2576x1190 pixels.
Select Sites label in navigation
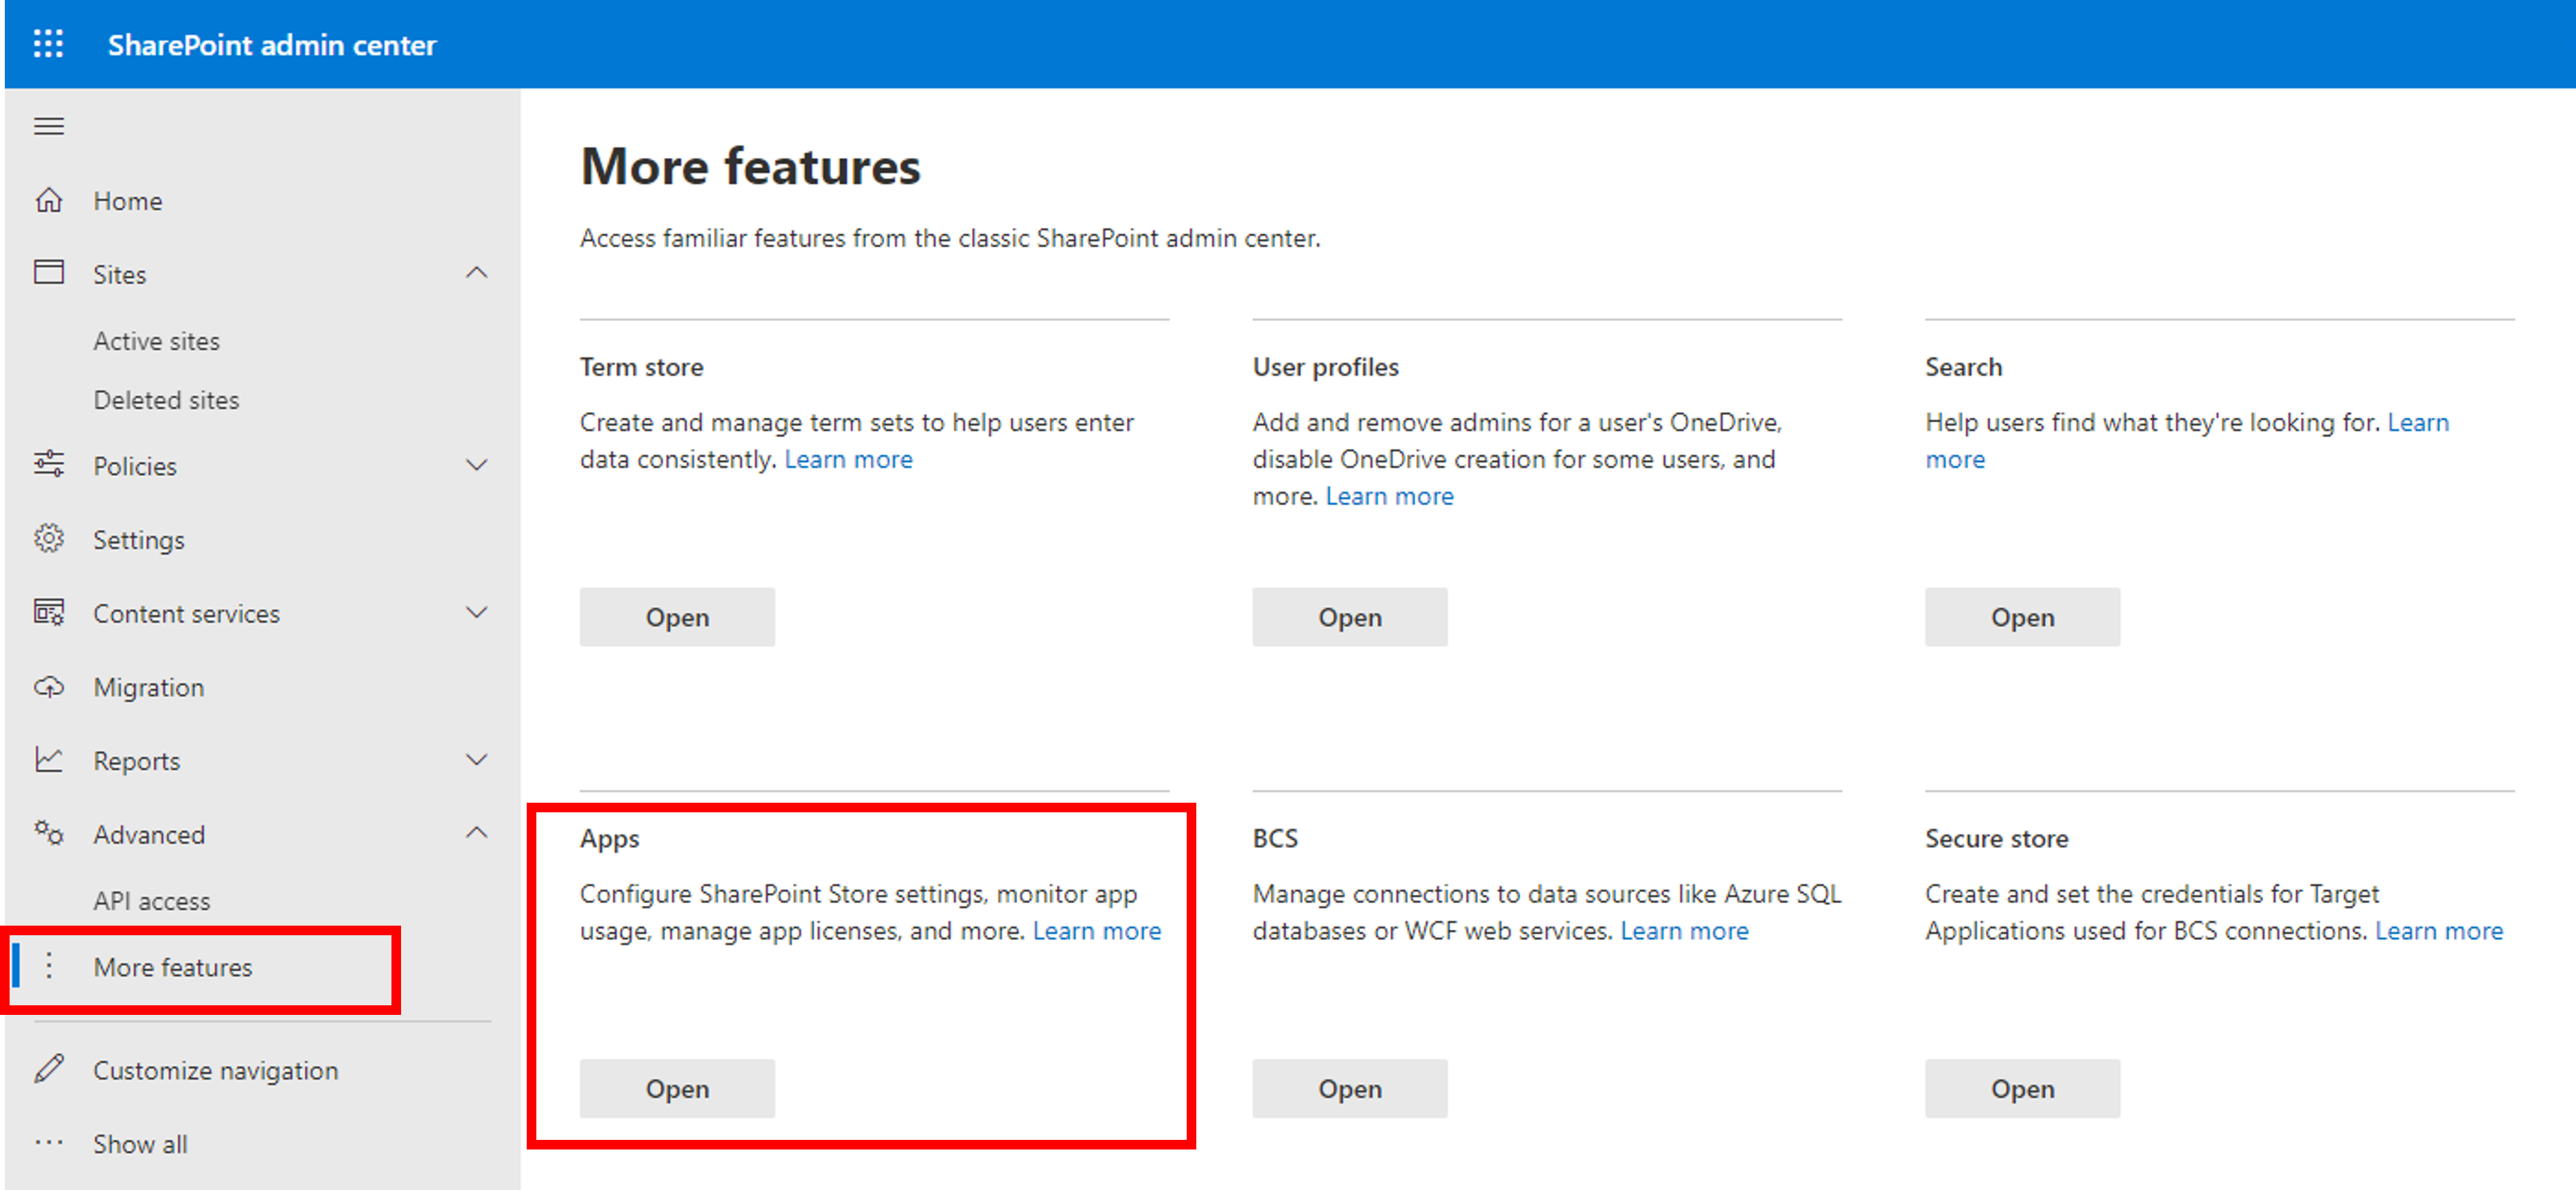[x=120, y=274]
